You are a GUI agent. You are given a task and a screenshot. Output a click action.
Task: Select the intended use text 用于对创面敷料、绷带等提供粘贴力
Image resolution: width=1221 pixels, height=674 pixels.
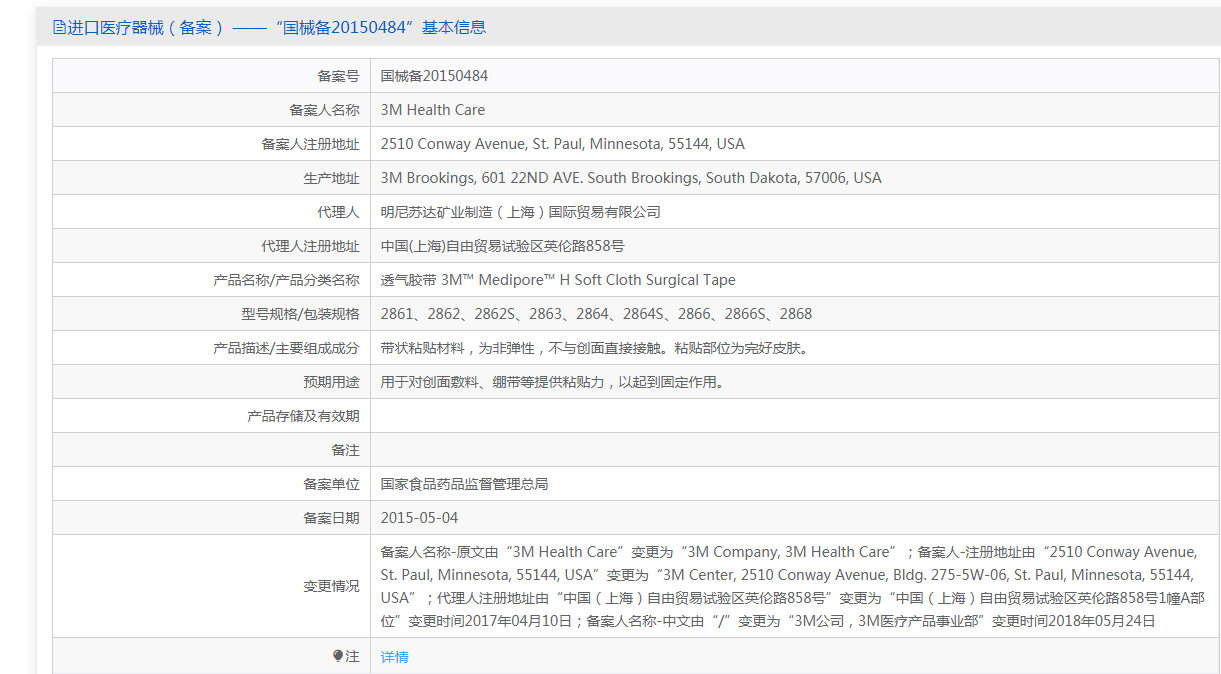(x=552, y=382)
